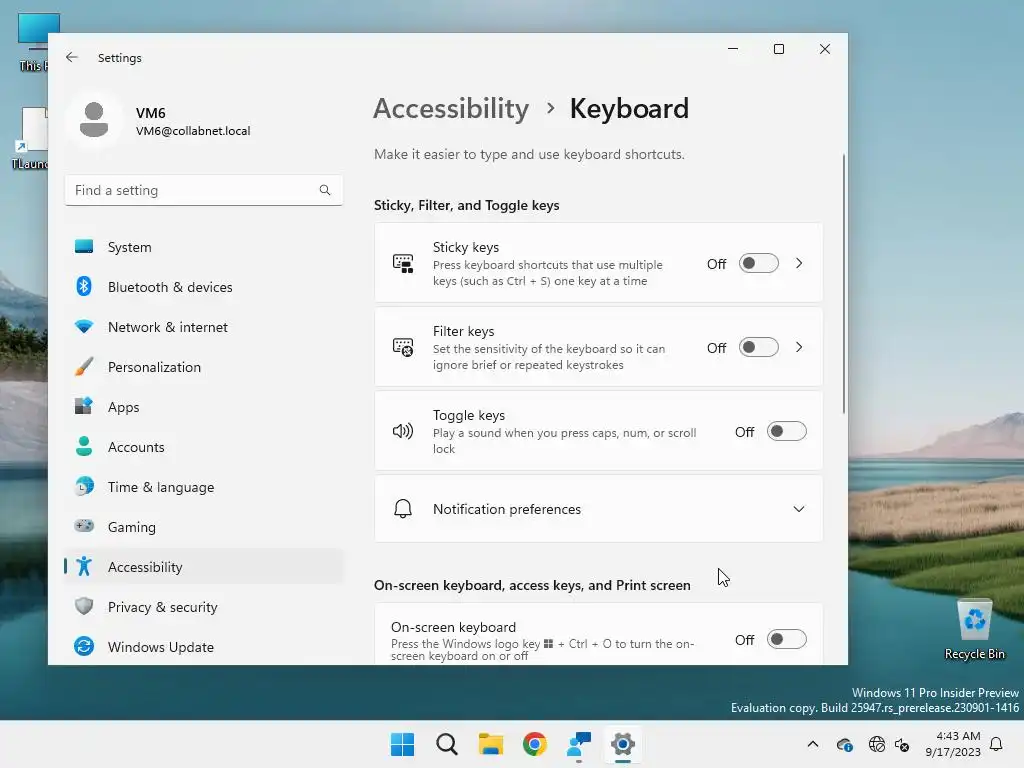The width and height of the screenshot is (1024, 768).
Task: Click the System monitor icon in sidebar
Action: [x=84, y=247]
